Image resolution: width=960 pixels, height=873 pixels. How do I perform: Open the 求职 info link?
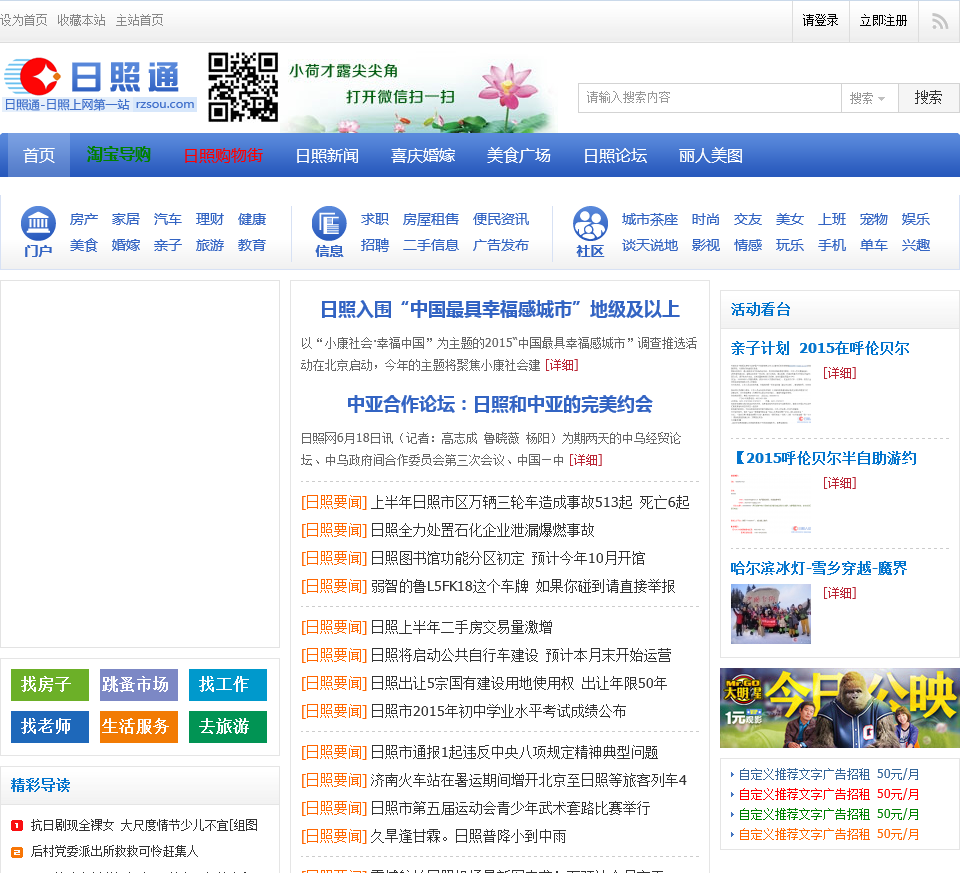point(375,219)
